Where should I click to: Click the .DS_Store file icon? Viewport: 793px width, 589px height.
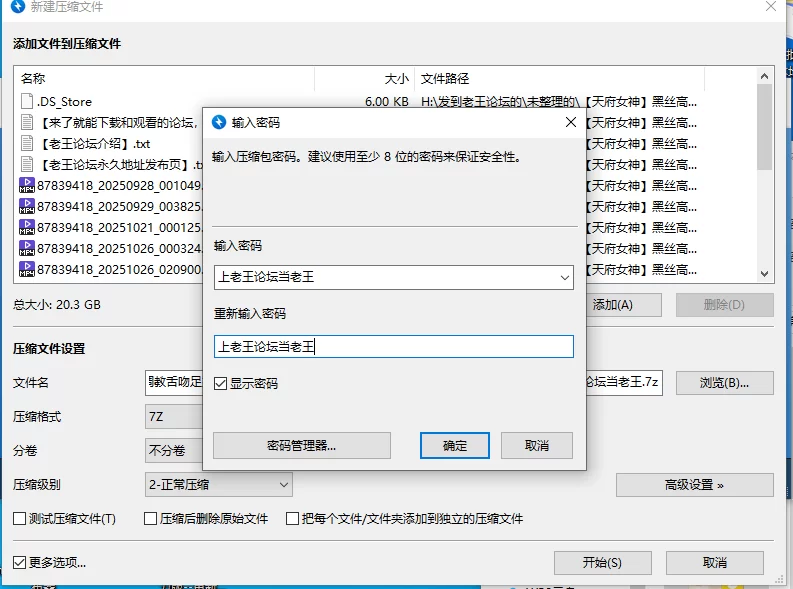point(27,101)
